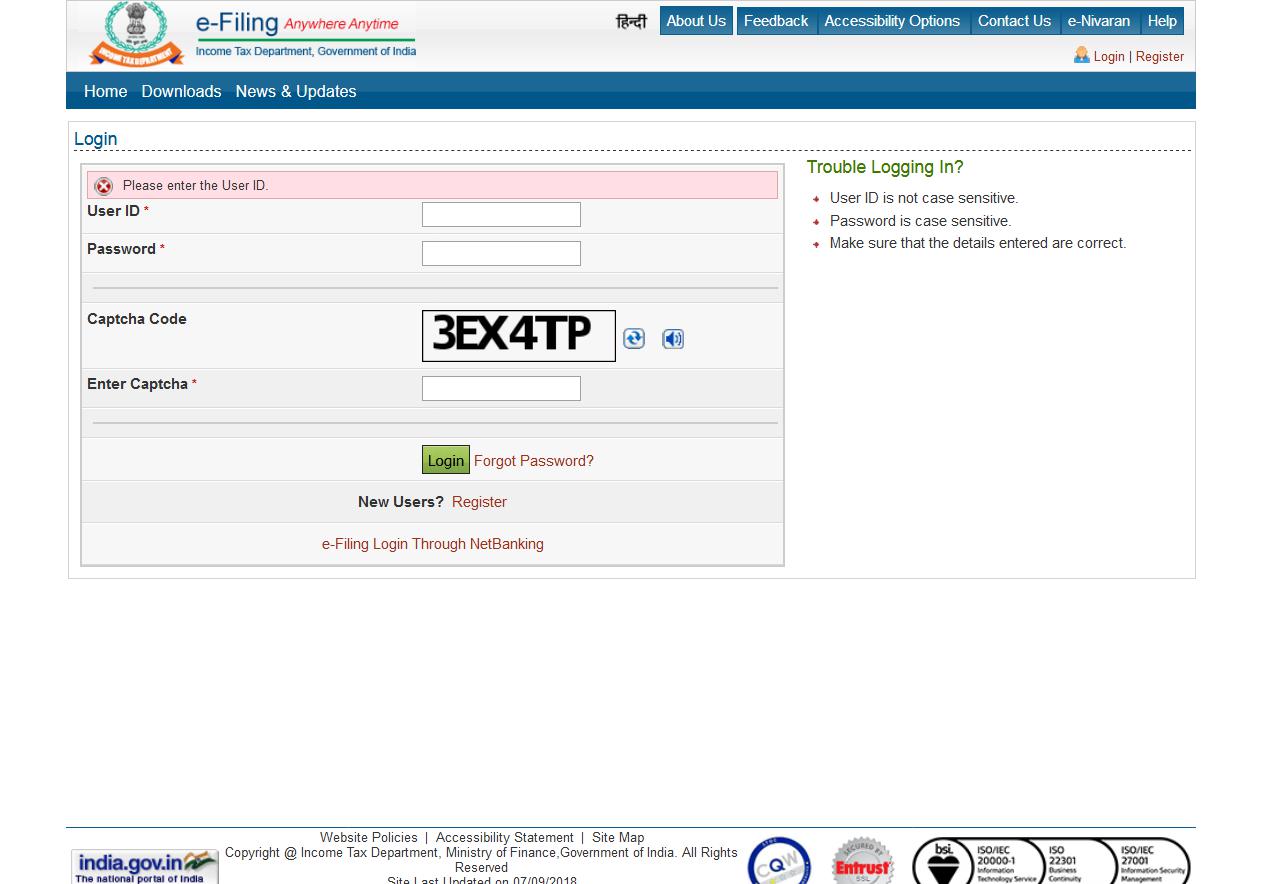The width and height of the screenshot is (1279, 884).
Task: Go to the Contact Us page
Action: pyautogui.click(x=1014, y=21)
